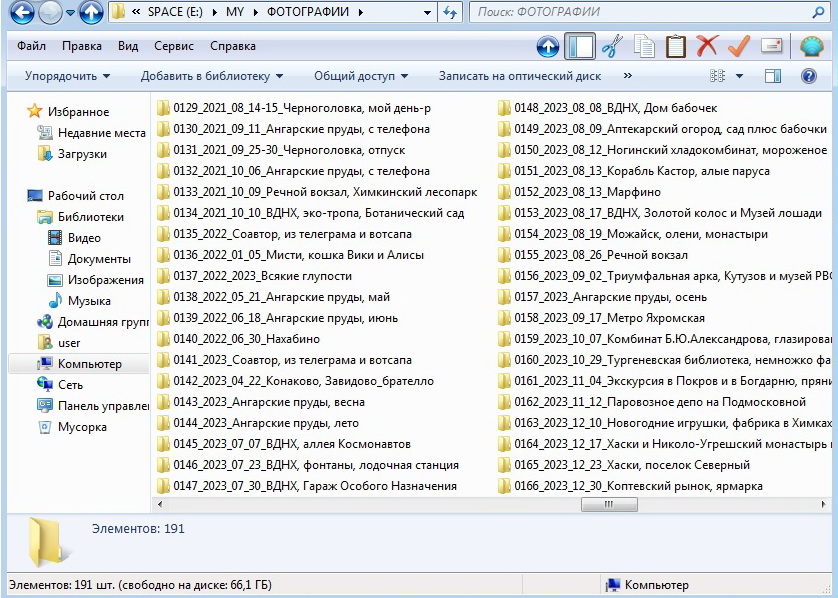Click the blue Up folder arrow icon

[548, 46]
